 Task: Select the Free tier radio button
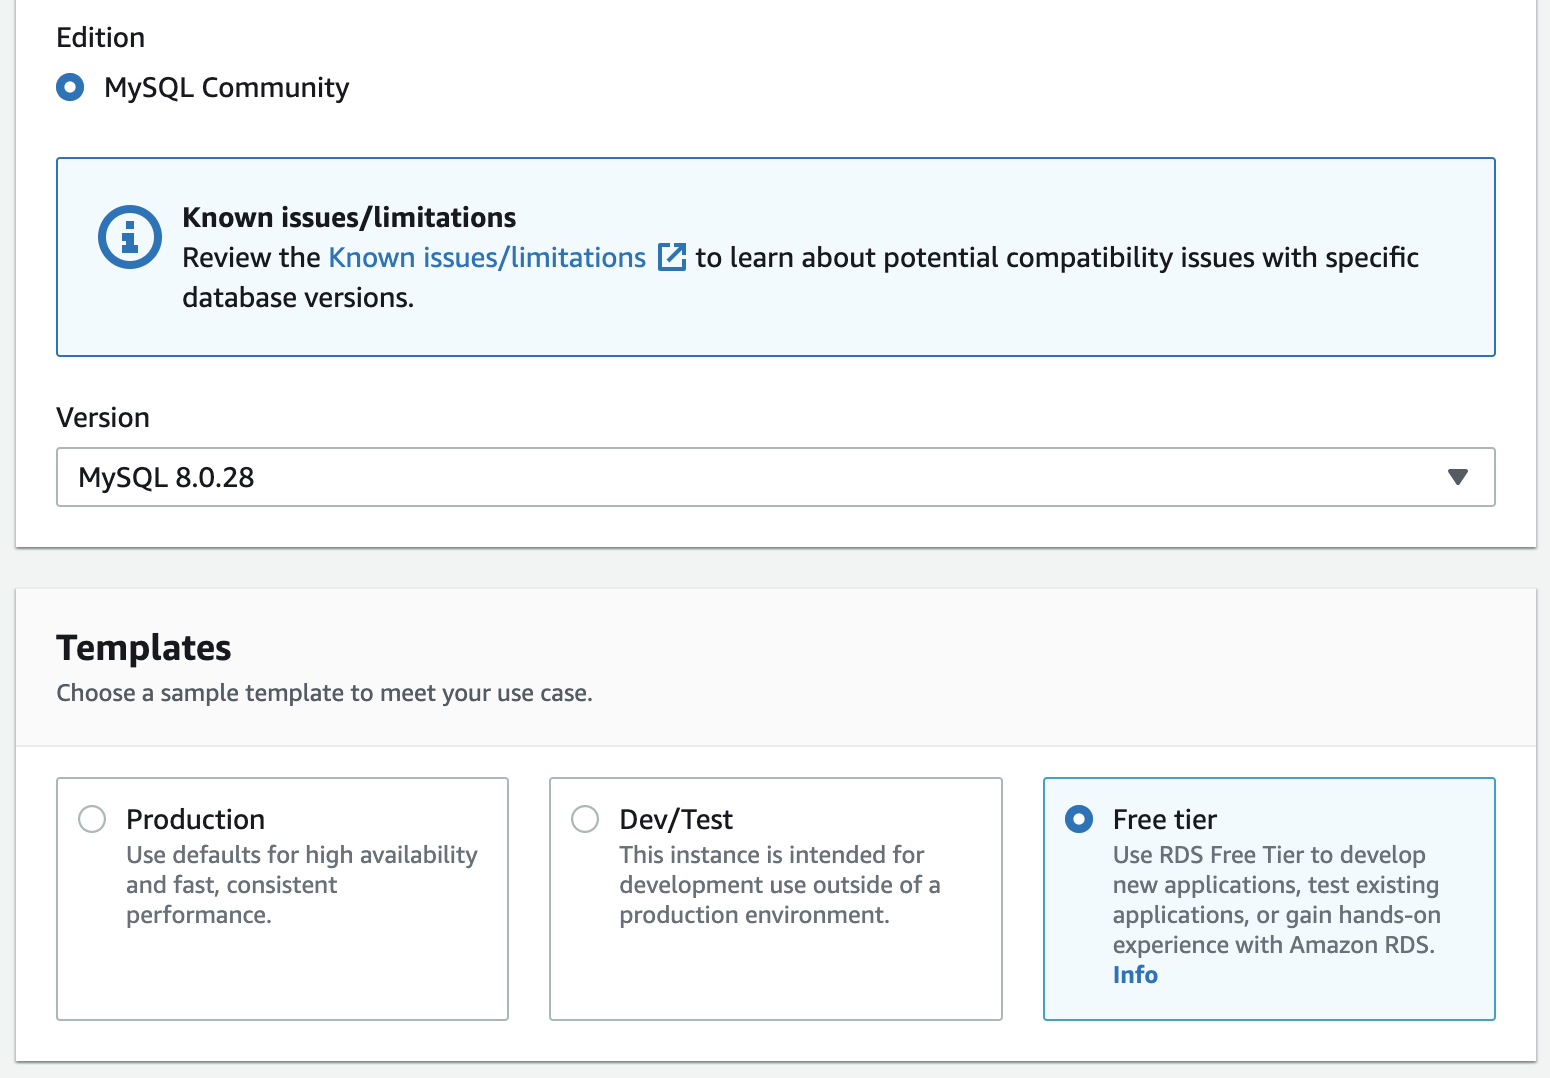click(x=1078, y=818)
